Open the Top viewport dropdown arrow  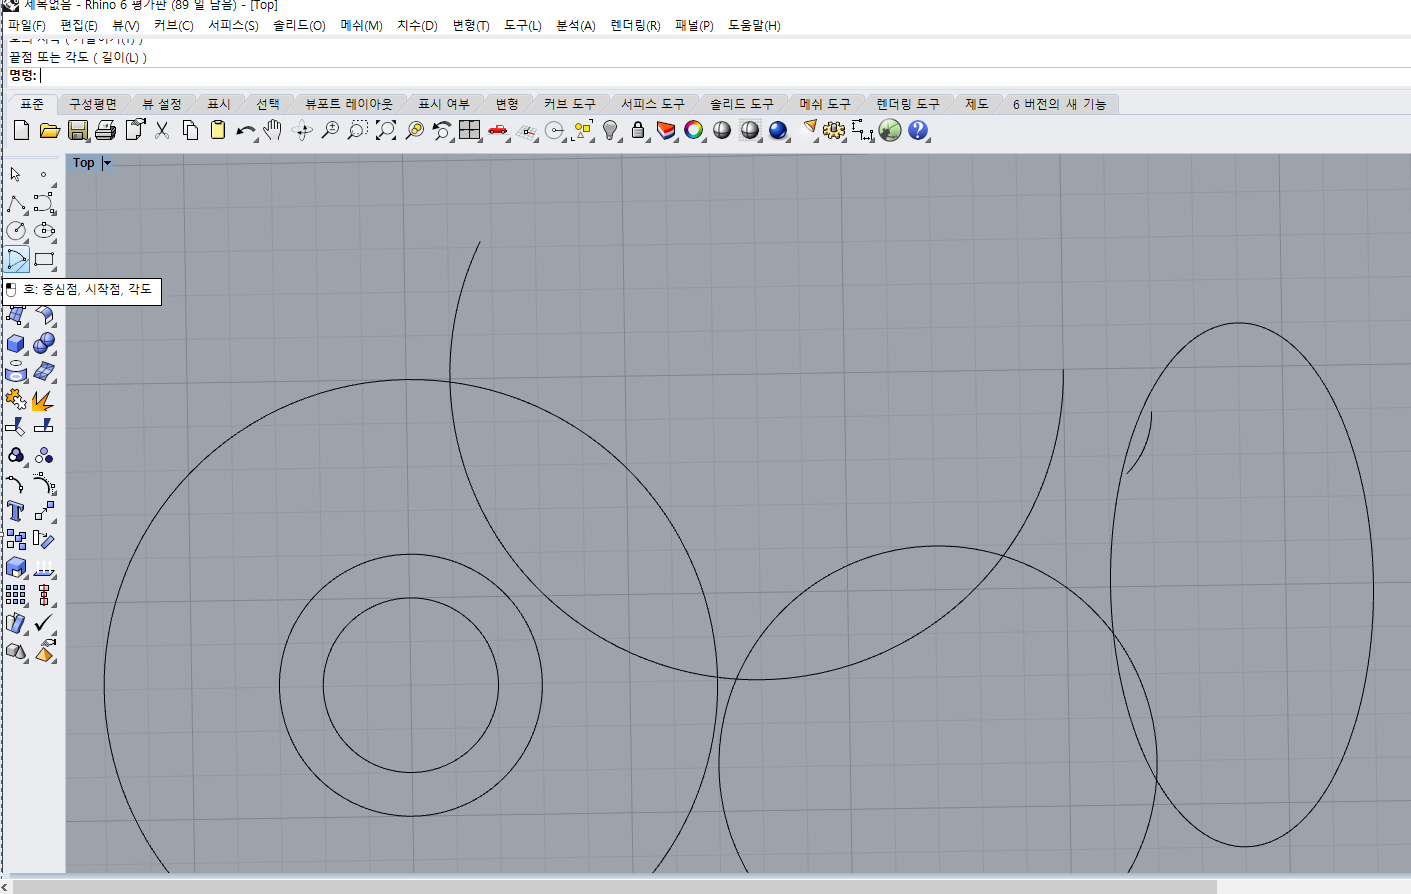pos(107,163)
